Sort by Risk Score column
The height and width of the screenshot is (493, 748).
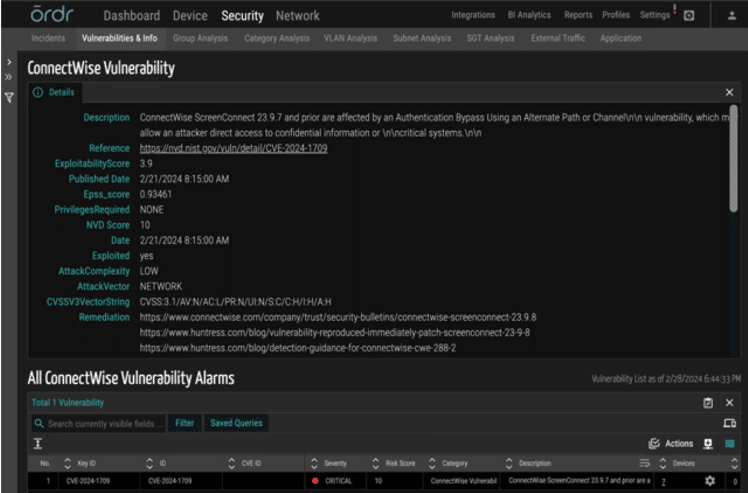[375, 463]
